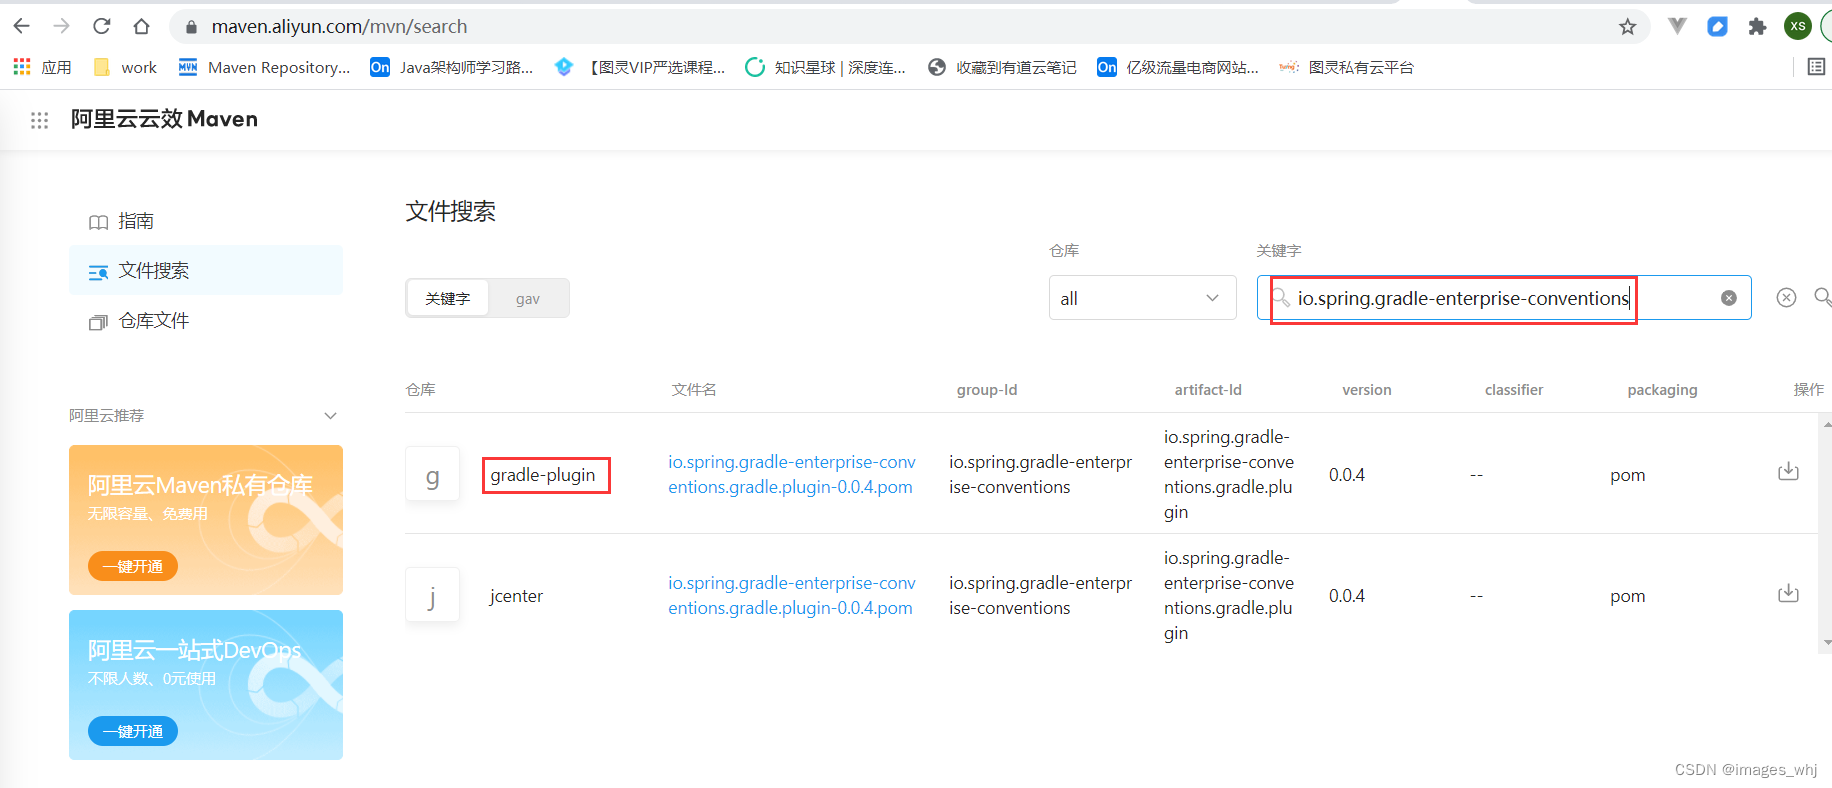This screenshot has width=1832, height=788.
Task: Click the j repository badge
Action: 432,595
